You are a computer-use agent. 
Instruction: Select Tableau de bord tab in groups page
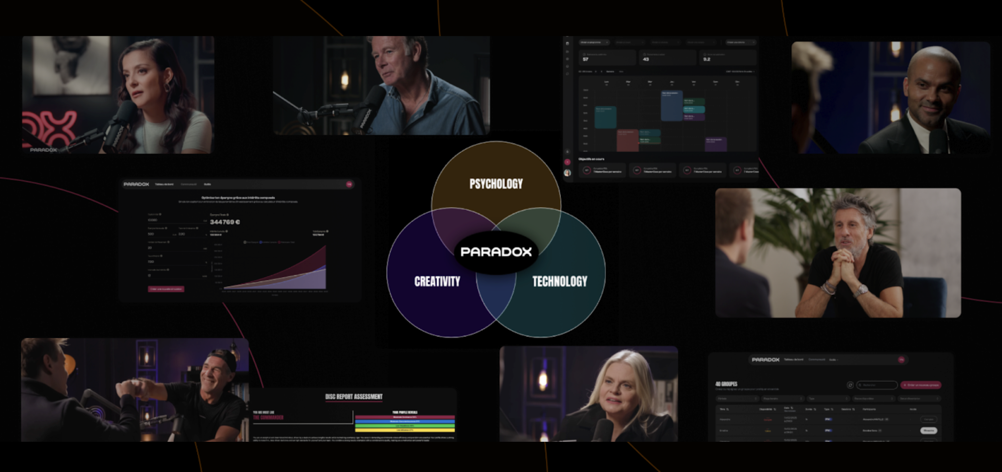(795, 359)
